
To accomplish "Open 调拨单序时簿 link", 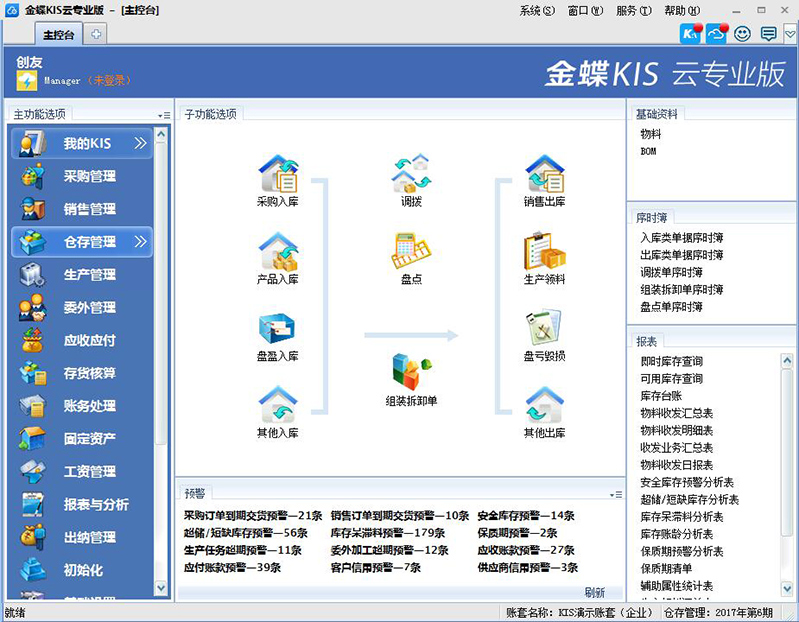I will (x=672, y=273).
